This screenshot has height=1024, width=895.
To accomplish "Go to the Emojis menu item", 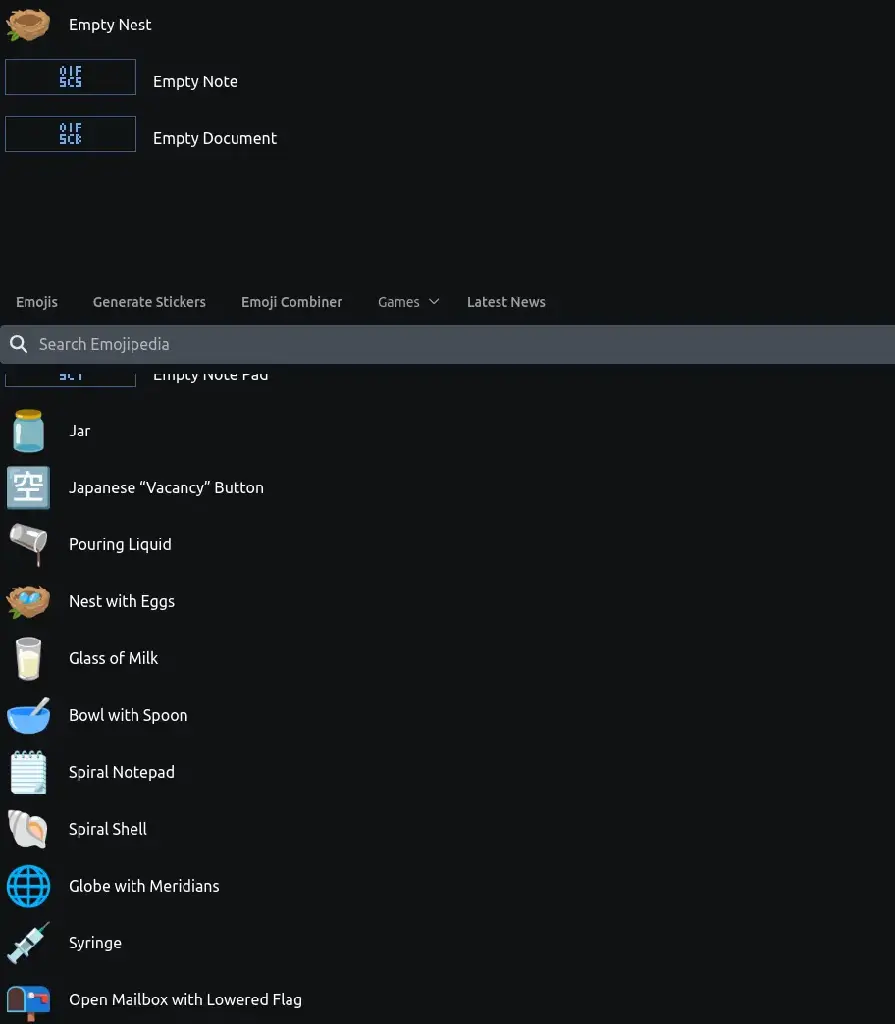I will point(37,302).
